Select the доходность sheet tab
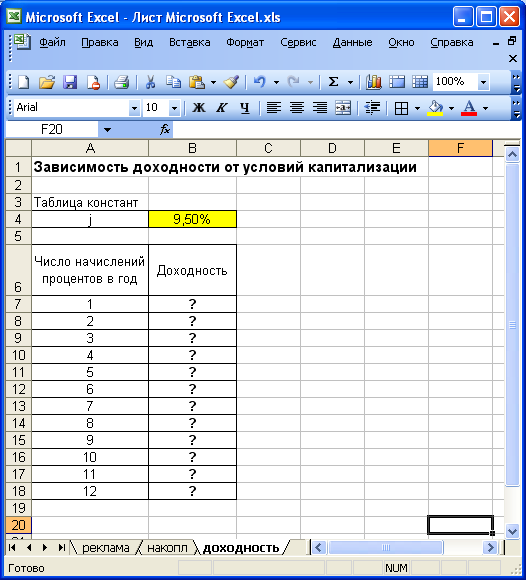 (x=241, y=548)
